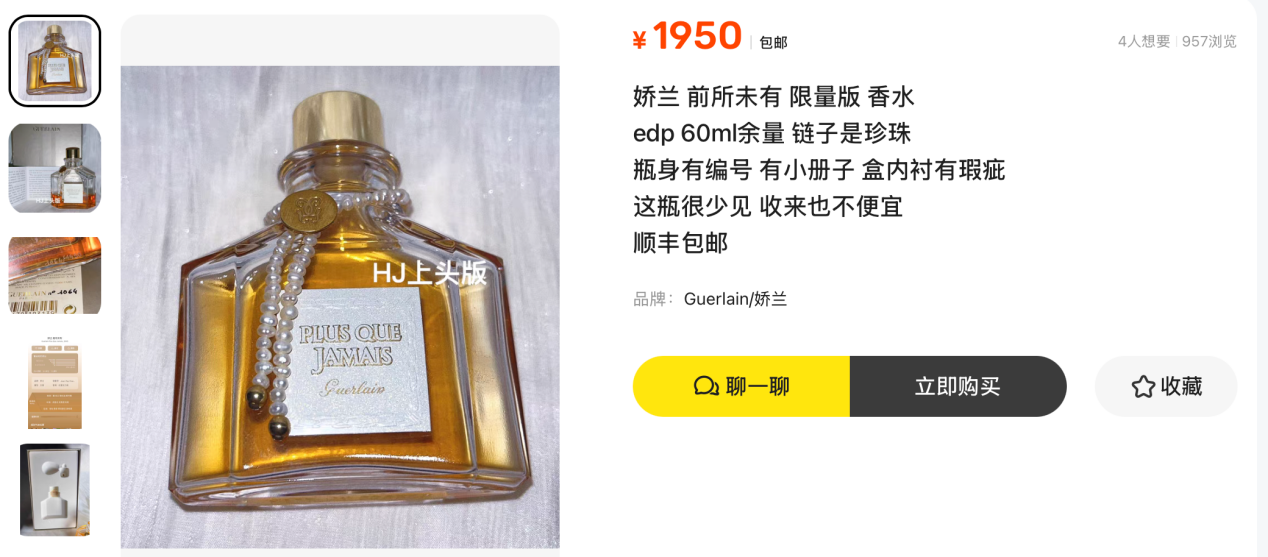This screenshot has height=557, width=1268.
Task: Select the first thumbnail of the perfume bottle
Action: [55, 60]
